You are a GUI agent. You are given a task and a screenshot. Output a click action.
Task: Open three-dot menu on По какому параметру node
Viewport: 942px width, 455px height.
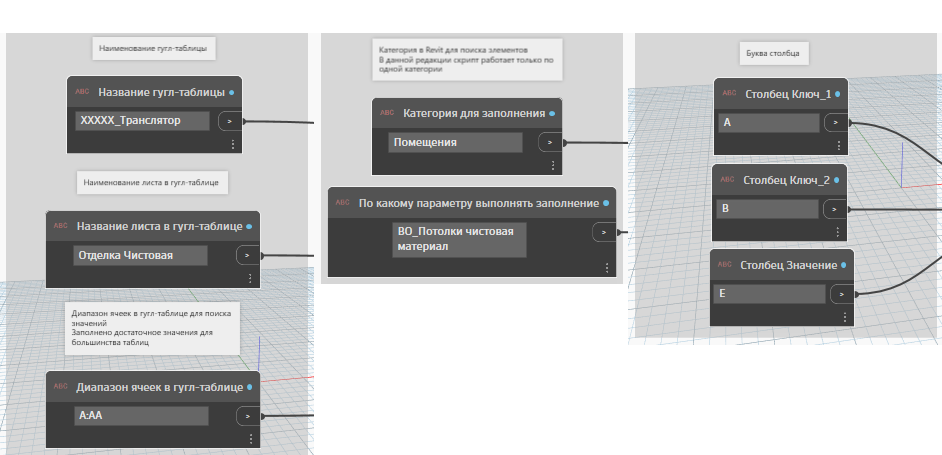click(607, 268)
